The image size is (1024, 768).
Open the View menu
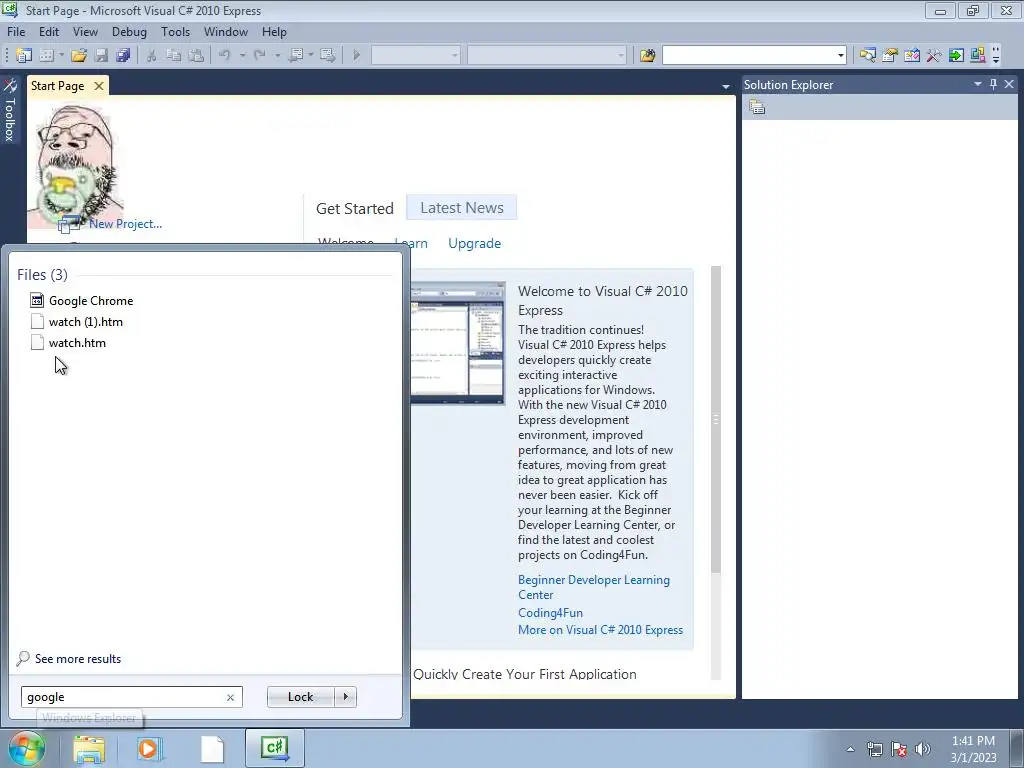point(86,31)
